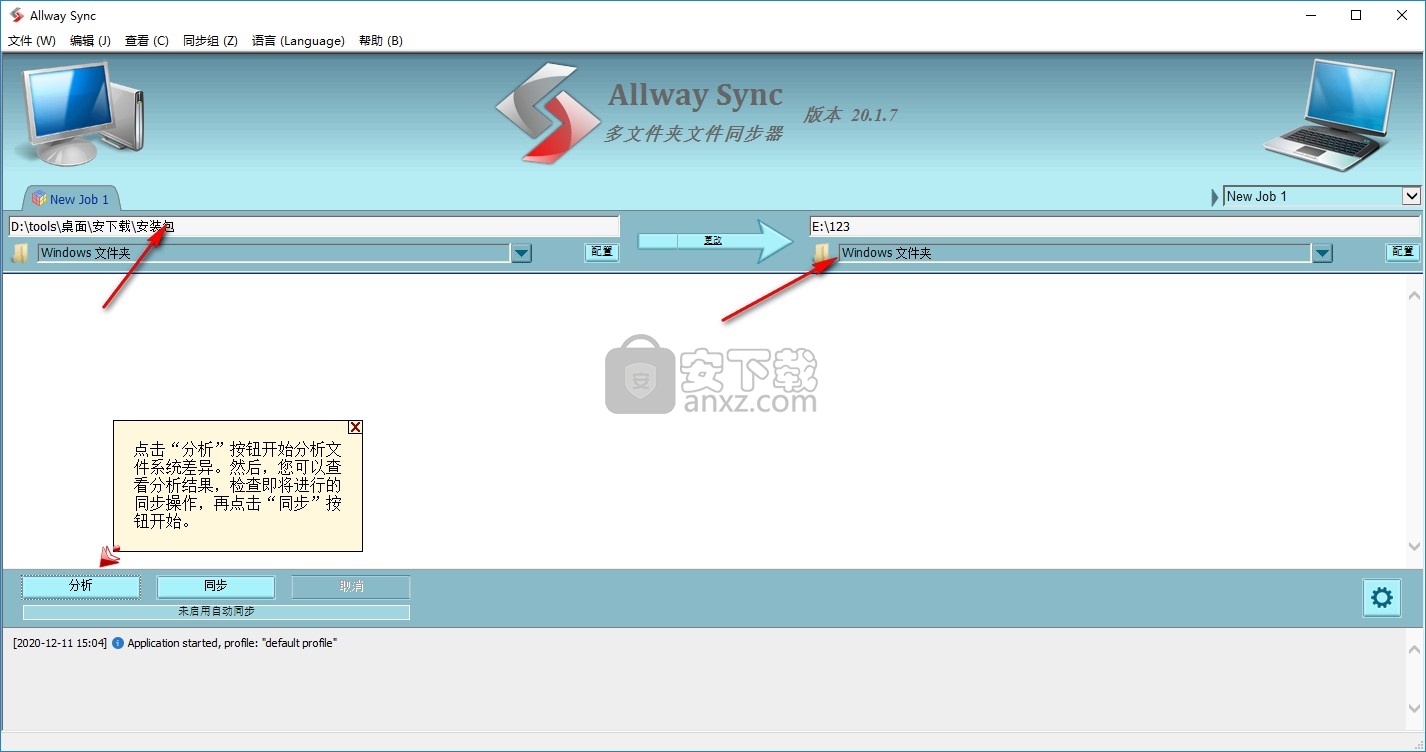Expand left Windows 文件夹 type dropdown
Image resolution: width=1426 pixels, height=752 pixels.
point(521,254)
